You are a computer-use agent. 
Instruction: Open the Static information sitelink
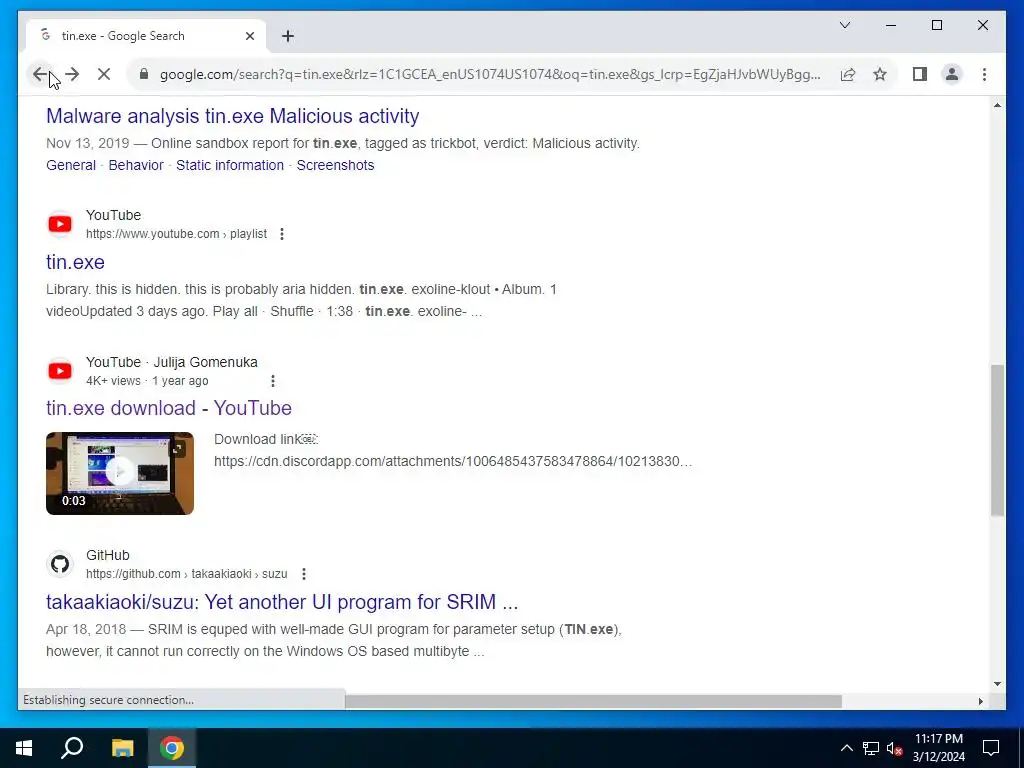pyautogui.click(x=230, y=165)
